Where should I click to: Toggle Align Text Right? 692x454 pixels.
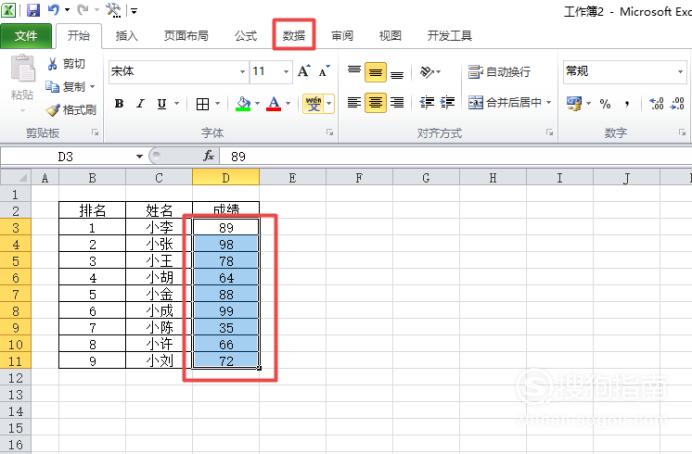(397, 103)
